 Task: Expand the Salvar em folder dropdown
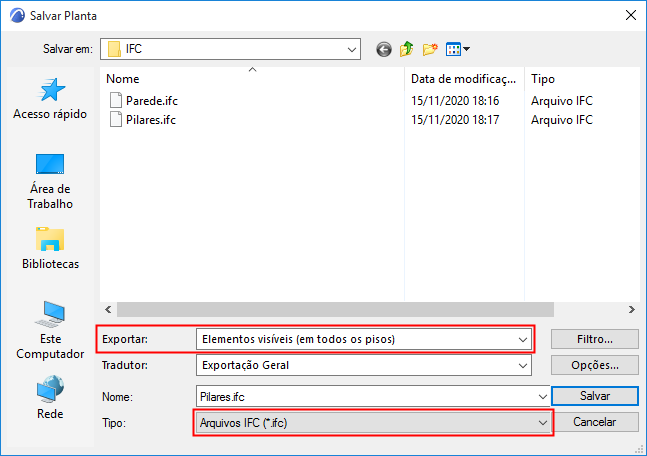tap(352, 48)
